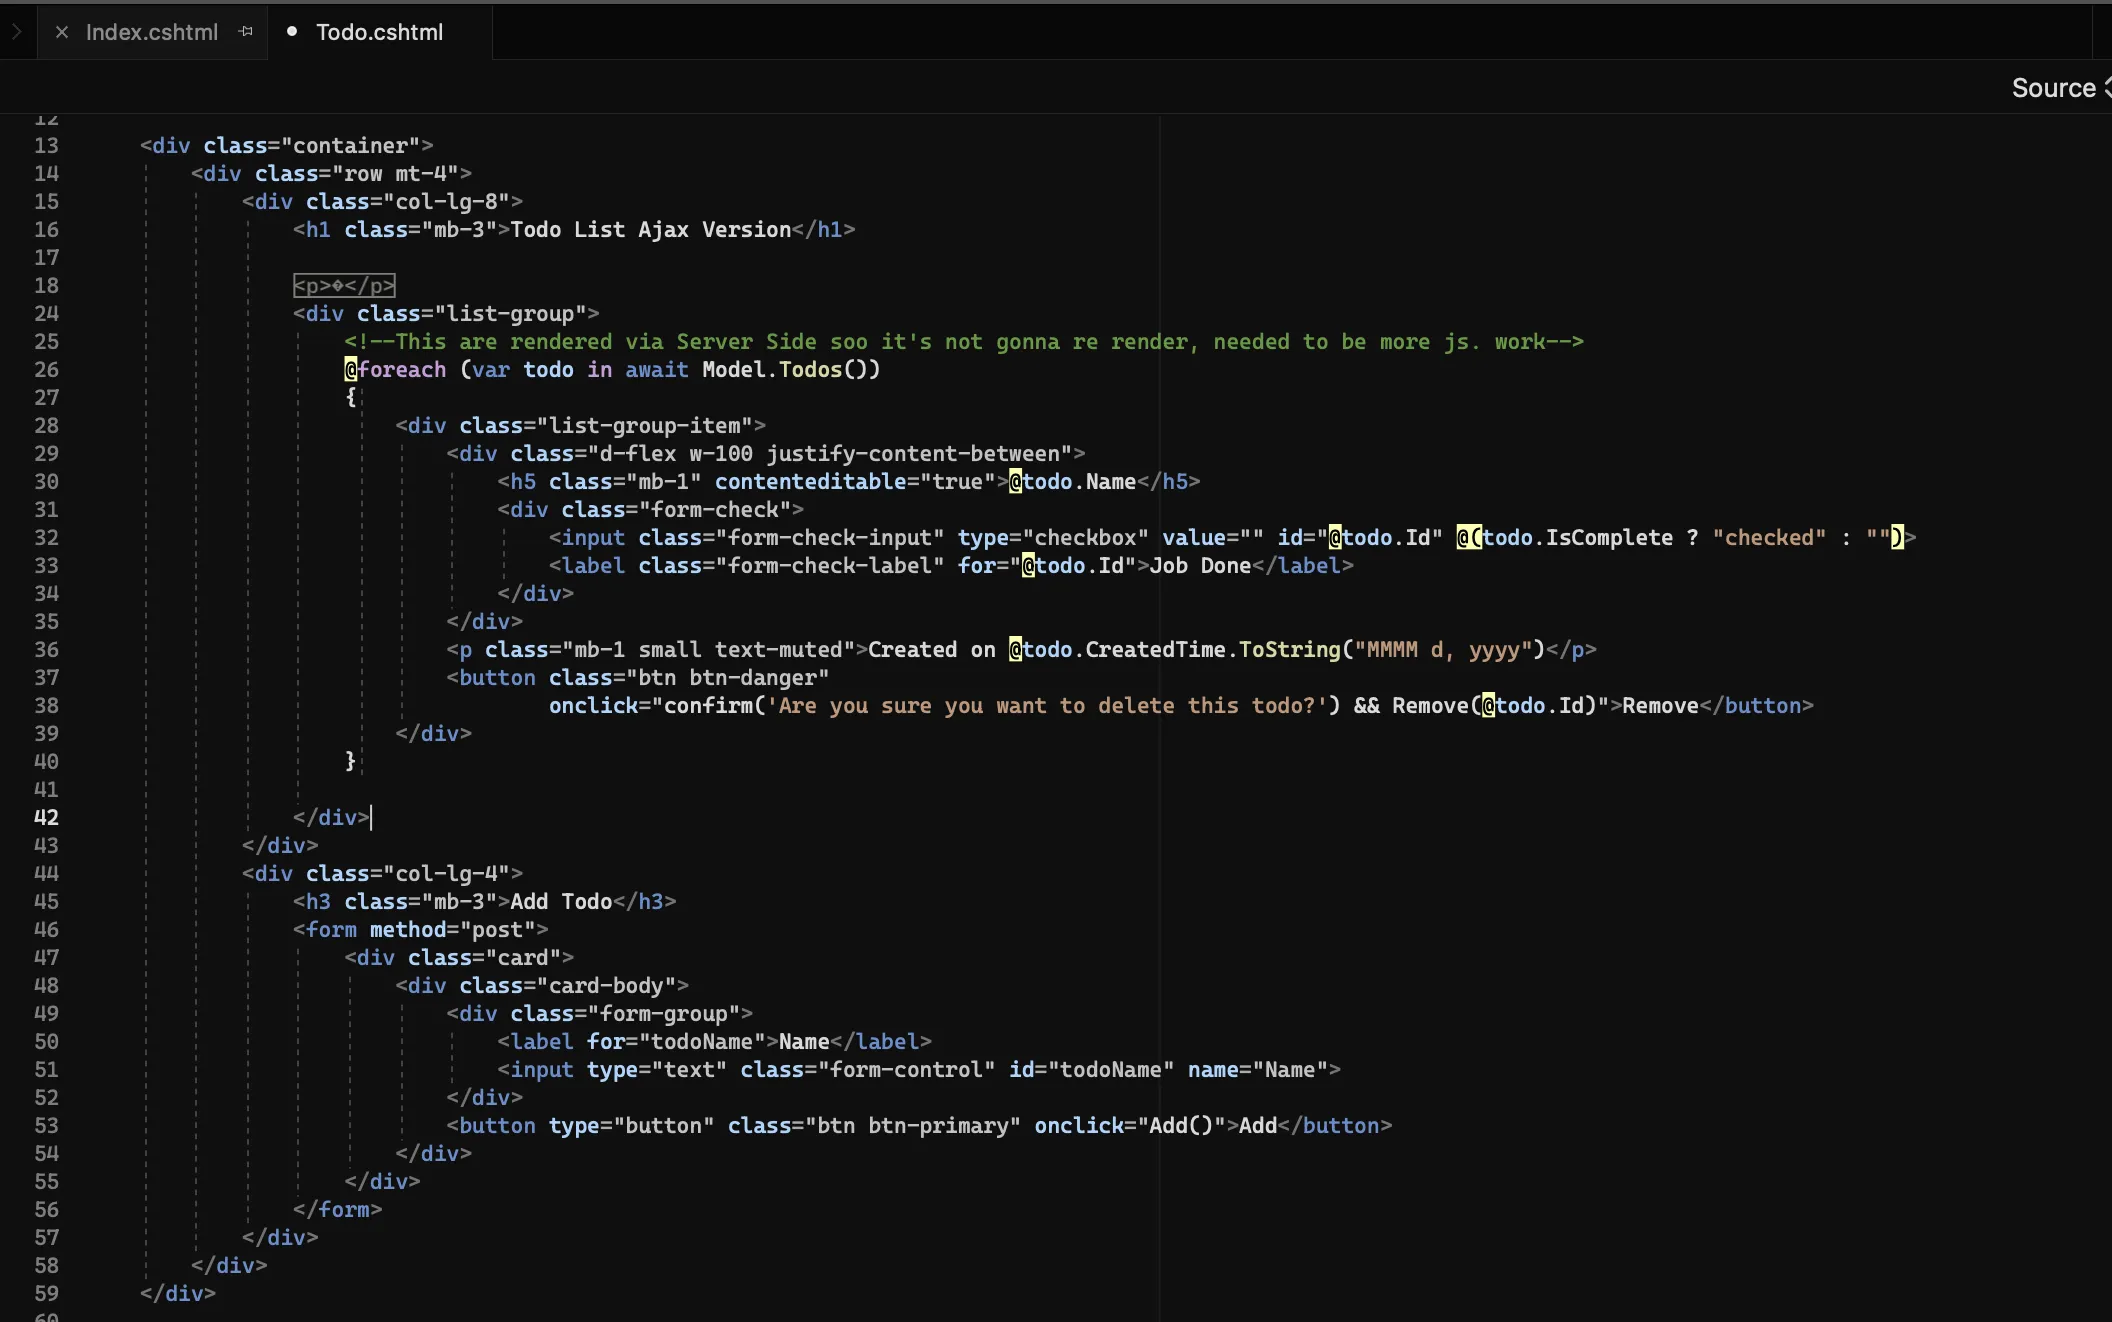Click the code icon beside the Source breadcrumb
Image resolution: width=2112 pixels, height=1322 pixels.
pyautogui.click(x=2105, y=87)
